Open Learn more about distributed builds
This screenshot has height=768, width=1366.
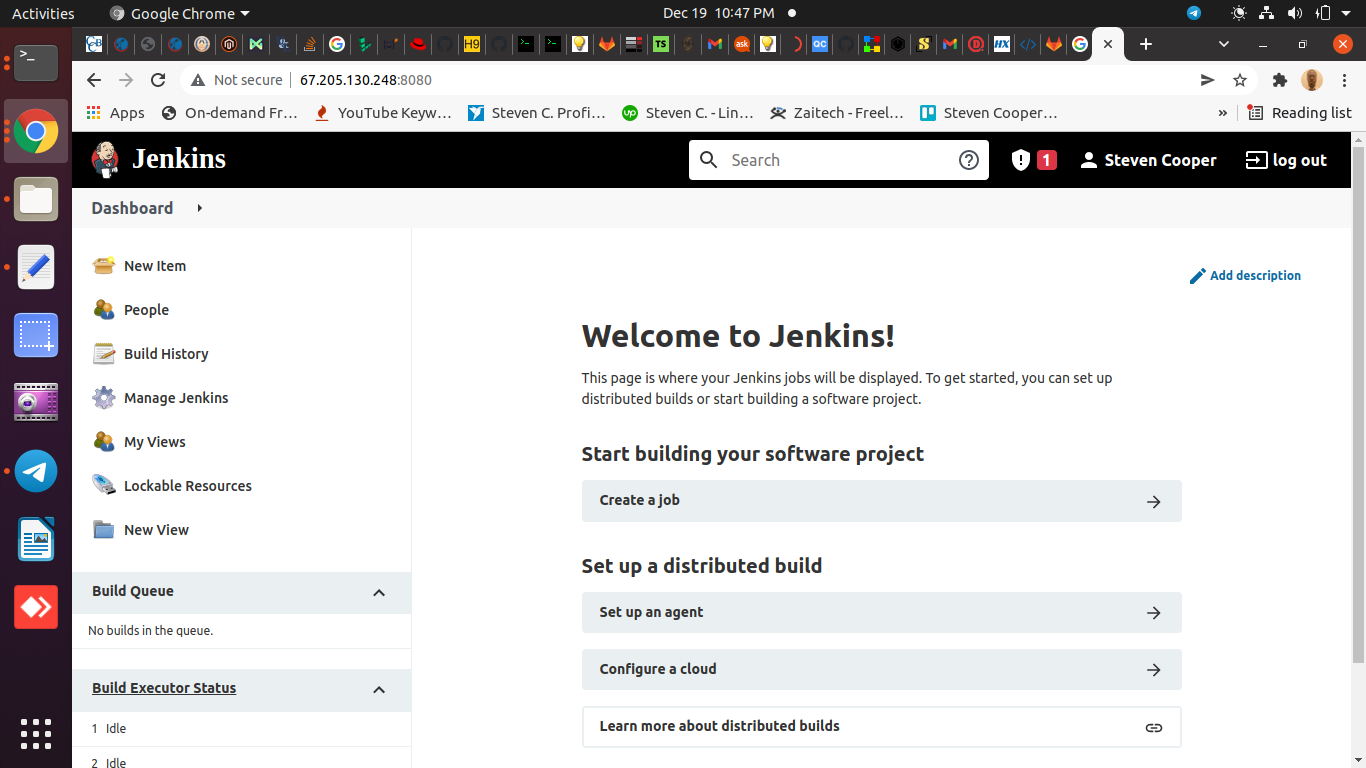click(881, 727)
